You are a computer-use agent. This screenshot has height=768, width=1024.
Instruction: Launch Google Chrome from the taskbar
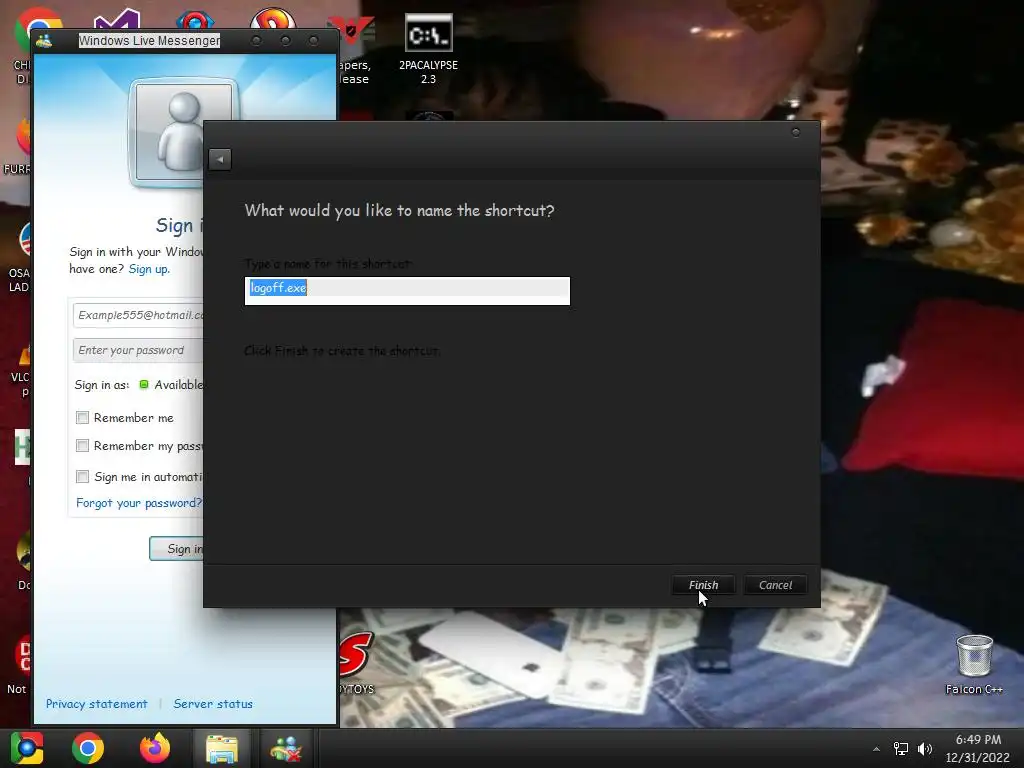point(88,748)
